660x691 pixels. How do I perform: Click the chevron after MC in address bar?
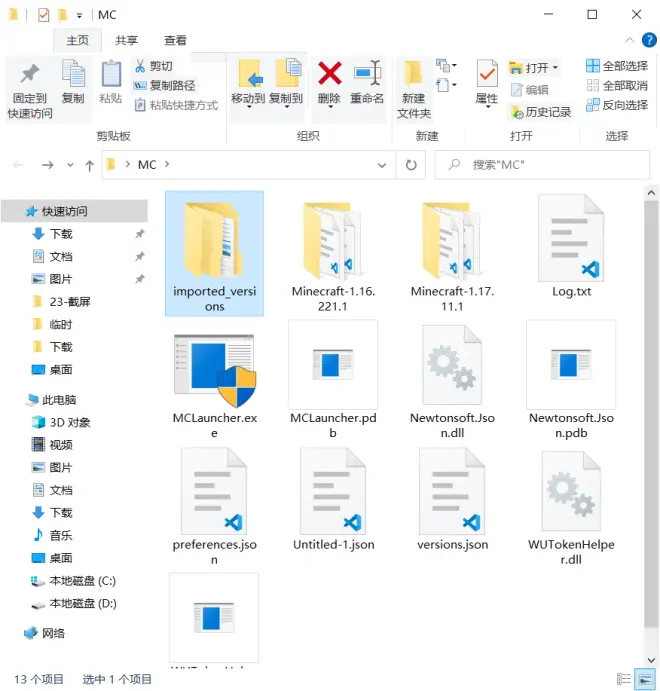[167, 164]
